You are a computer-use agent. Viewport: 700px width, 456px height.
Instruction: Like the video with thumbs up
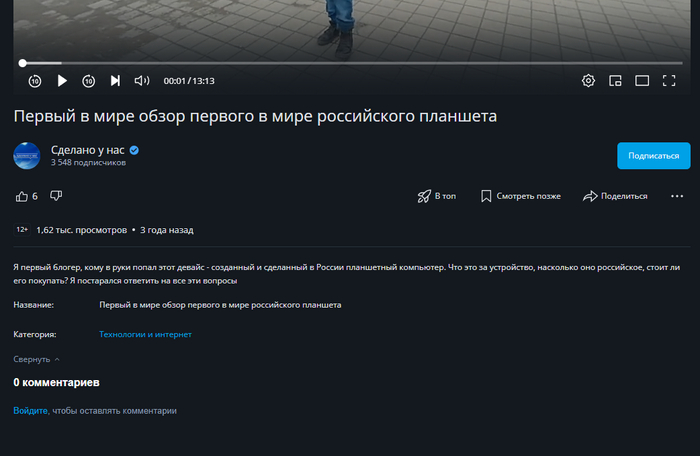point(22,196)
